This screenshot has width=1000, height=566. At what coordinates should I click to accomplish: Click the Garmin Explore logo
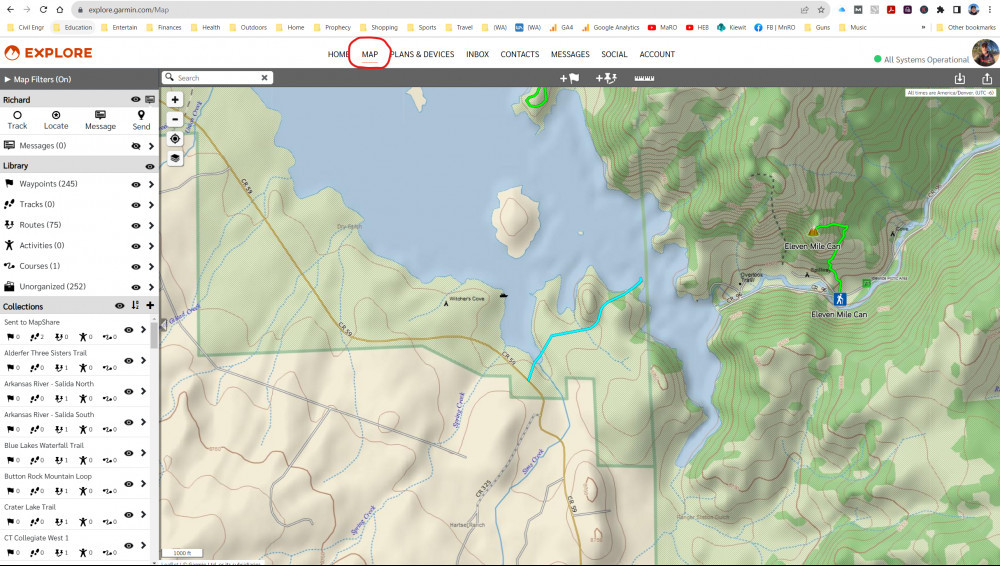(48, 53)
